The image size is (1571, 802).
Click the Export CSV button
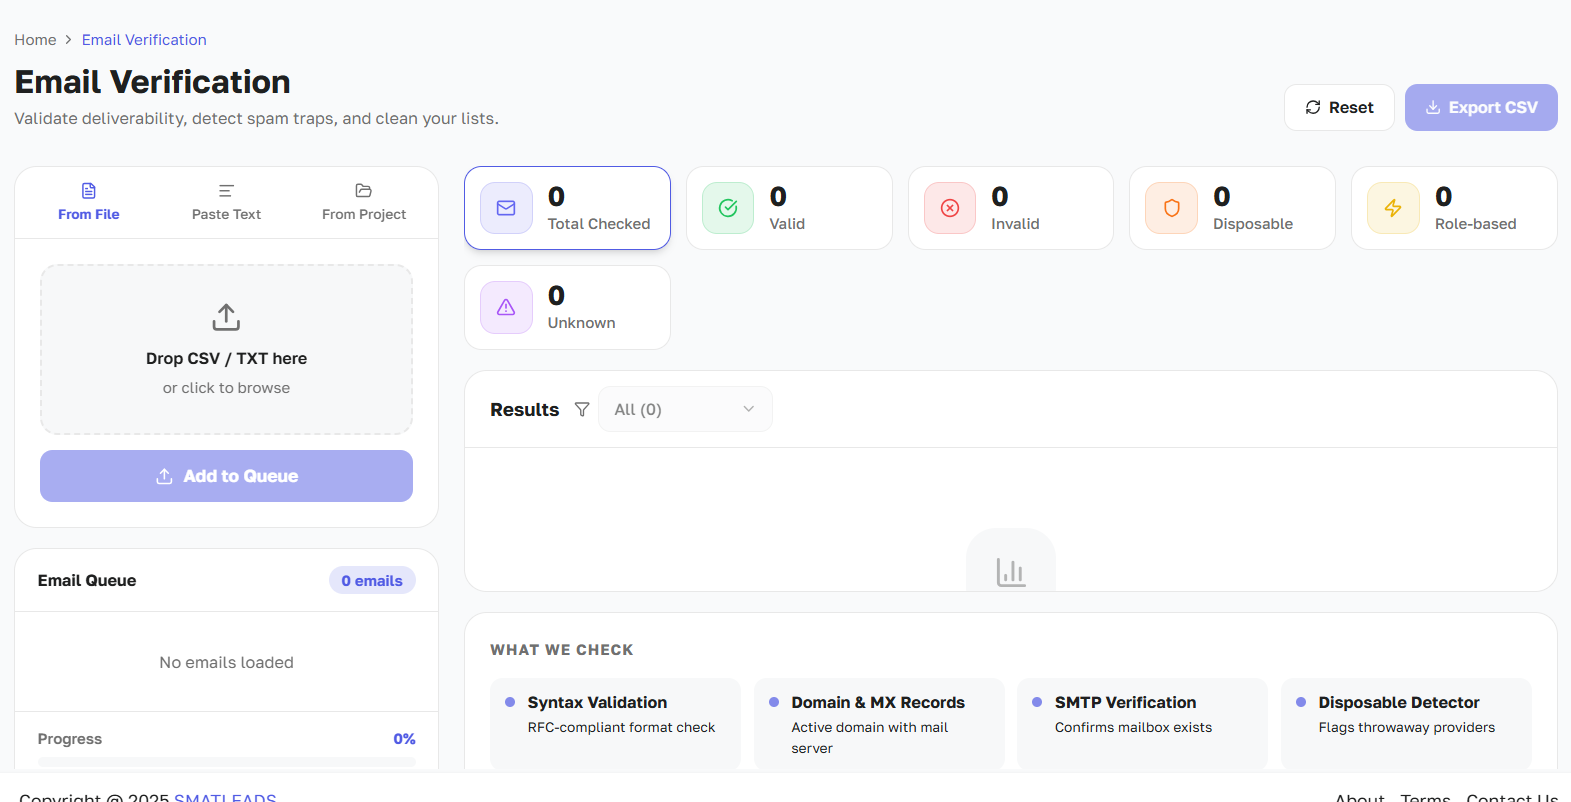(1480, 107)
